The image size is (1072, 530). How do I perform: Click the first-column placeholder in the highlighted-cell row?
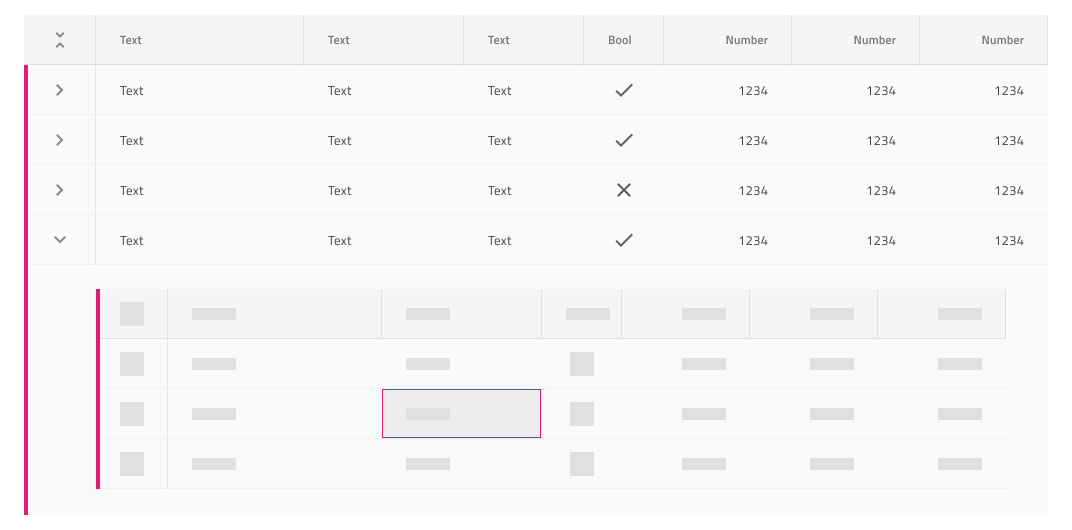tap(132, 414)
